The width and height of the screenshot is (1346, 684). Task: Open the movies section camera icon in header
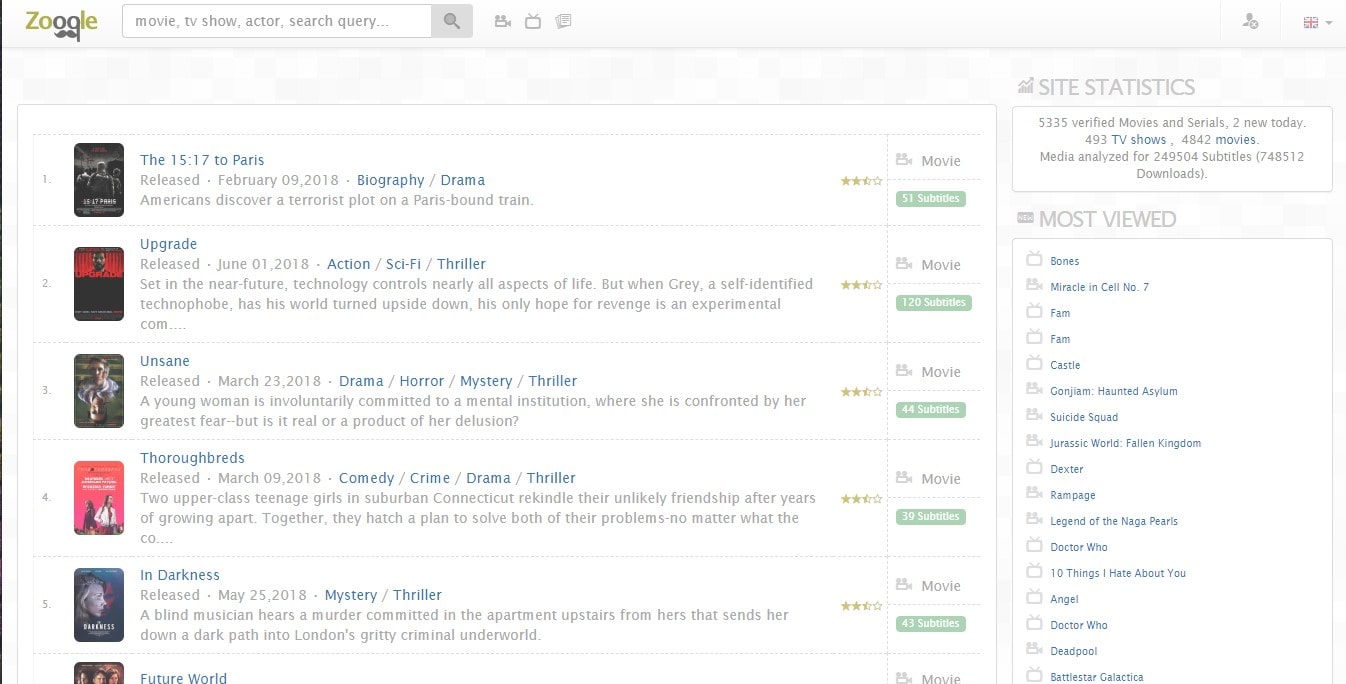pyautogui.click(x=503, y=21)
